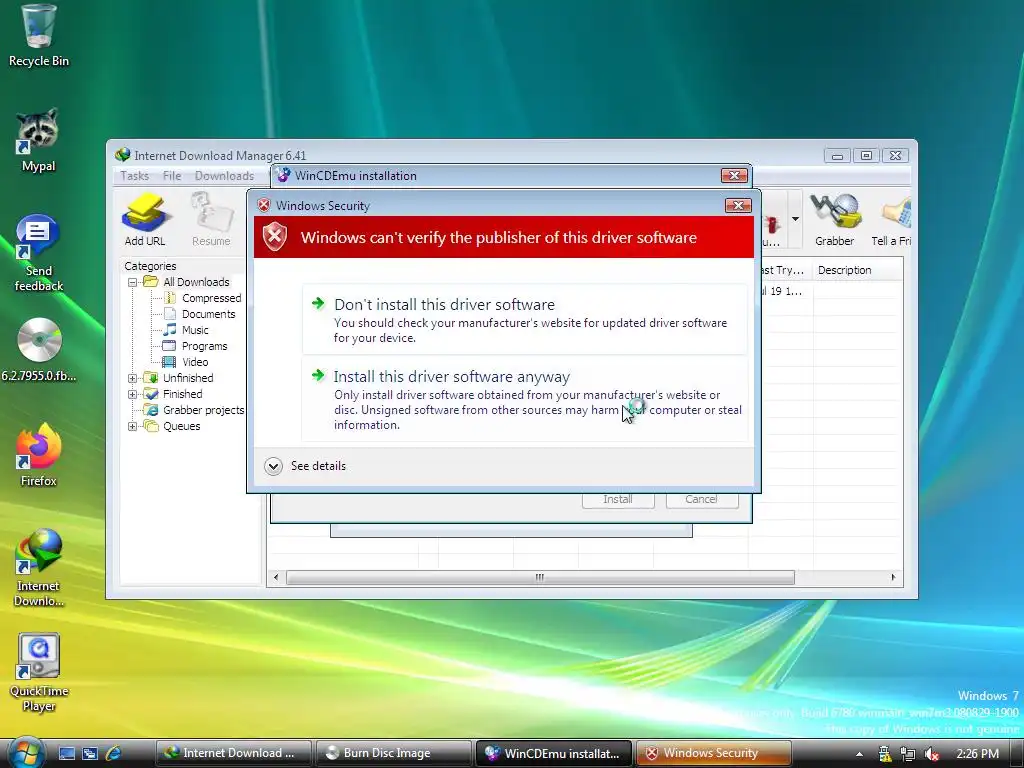Open the toolbar dropdown arrow beside Grabber
The height and width of the screenshot is (768, 1024).
[x=795, y=219]
